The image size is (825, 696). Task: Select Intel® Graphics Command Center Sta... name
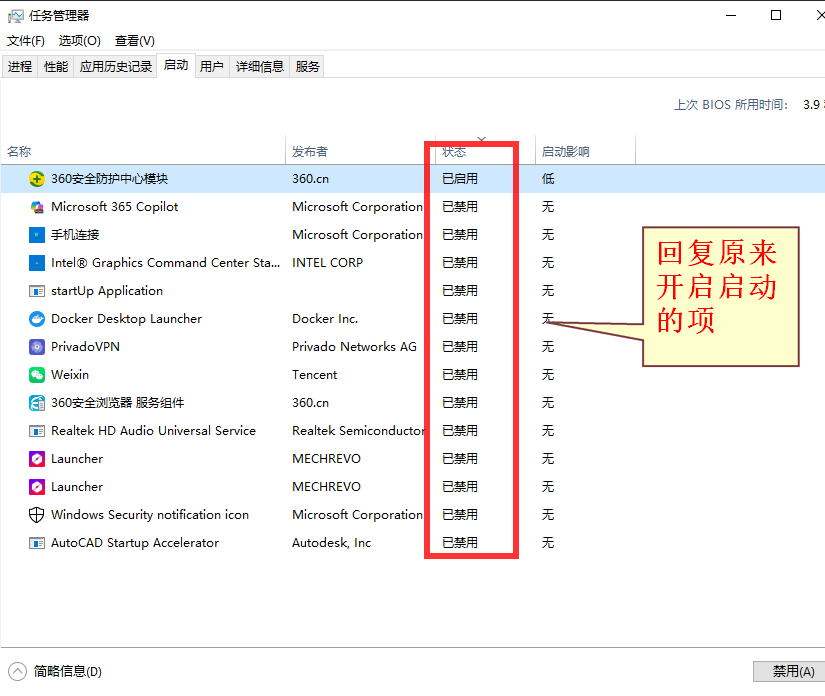[x=165, y=263]
